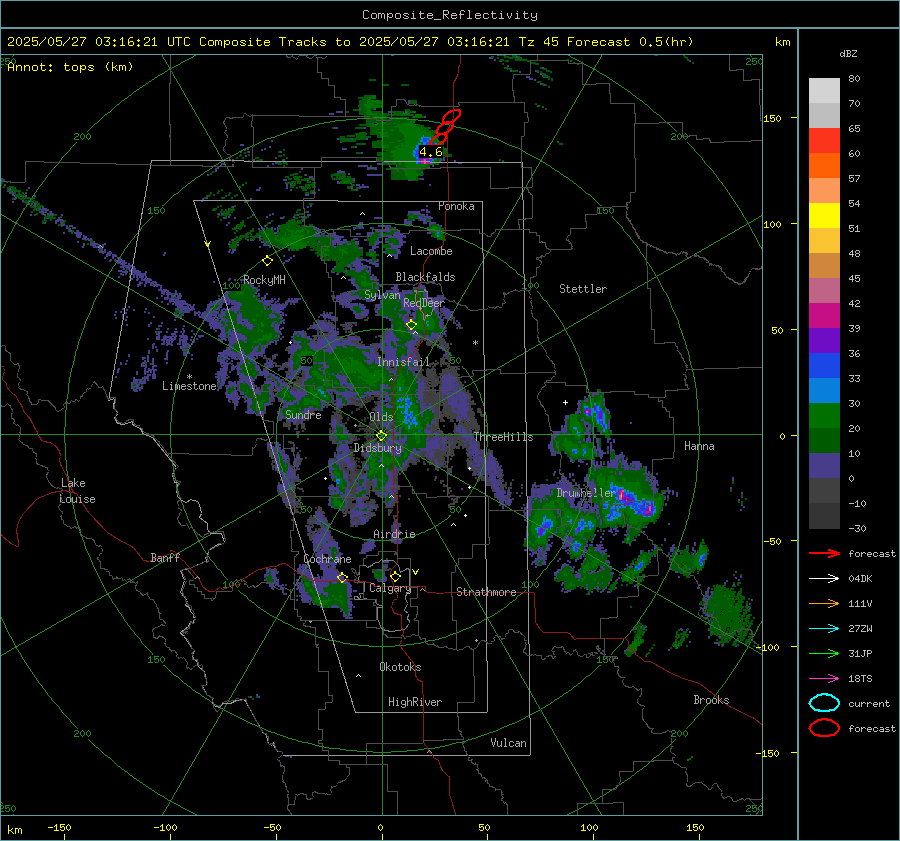
Task: Click the red forecast ellipse legend icon
Action: [x=824, y=728]
